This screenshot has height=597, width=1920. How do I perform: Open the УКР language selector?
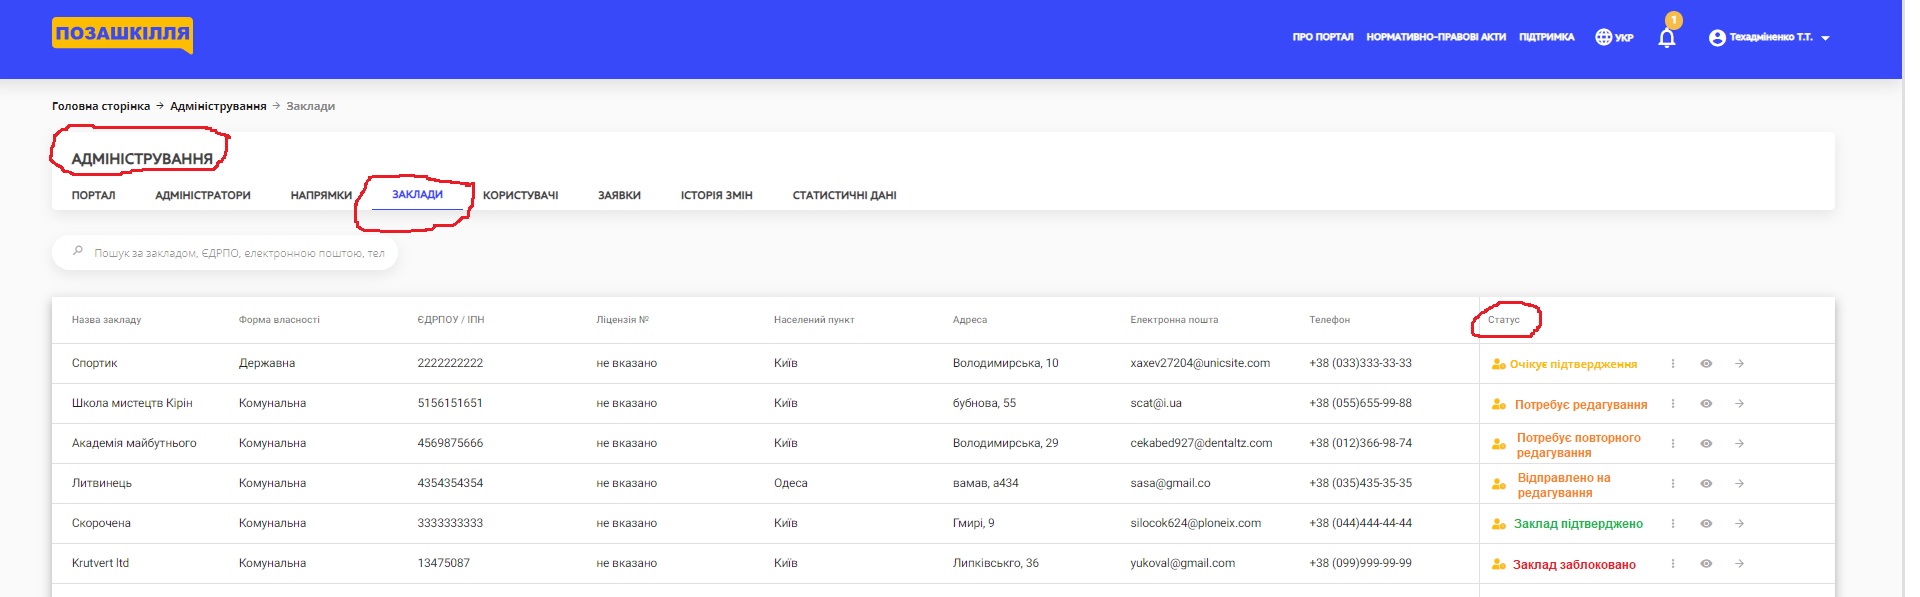coord(1624,38)
